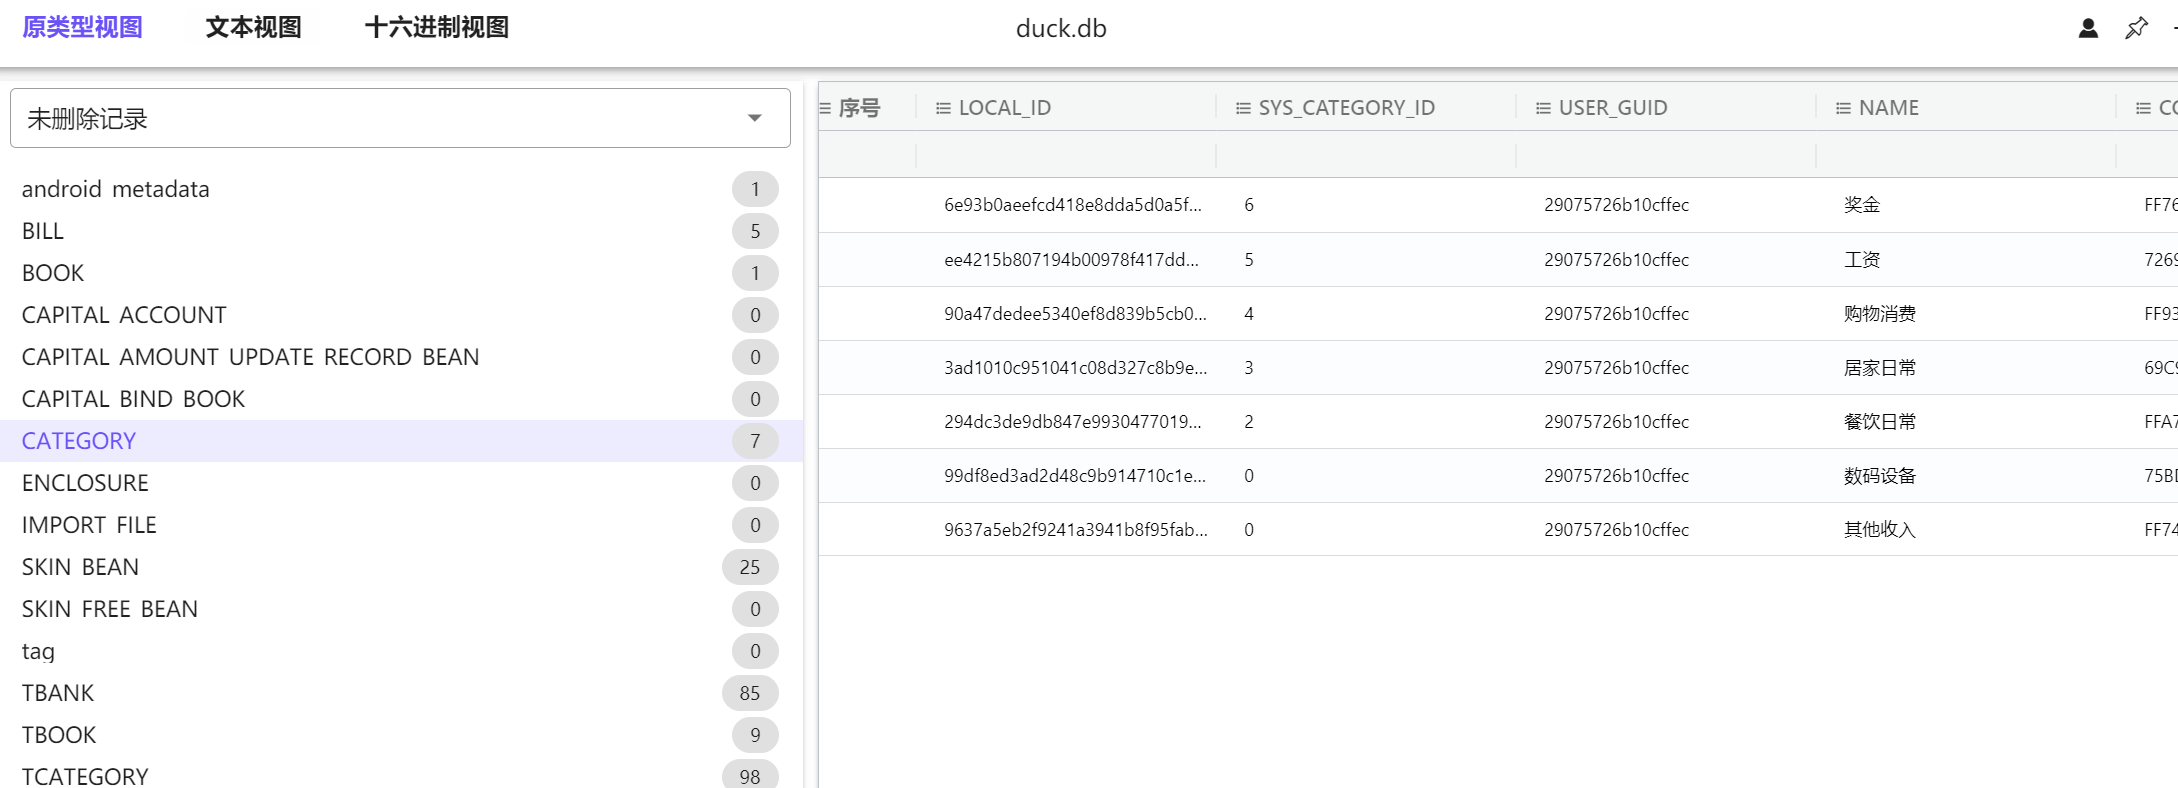Switch to the 十六进制视图 tab
2178x788 pixels.
coord(436,28)
